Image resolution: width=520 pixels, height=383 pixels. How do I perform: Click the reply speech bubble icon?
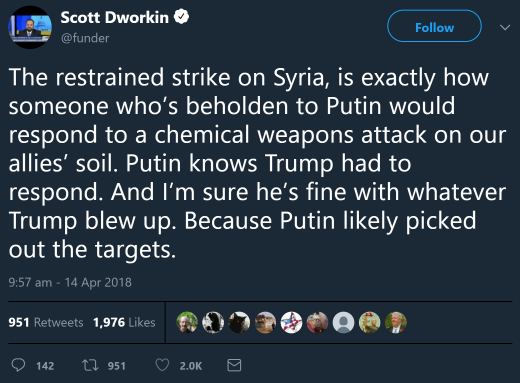pos(18,365)
